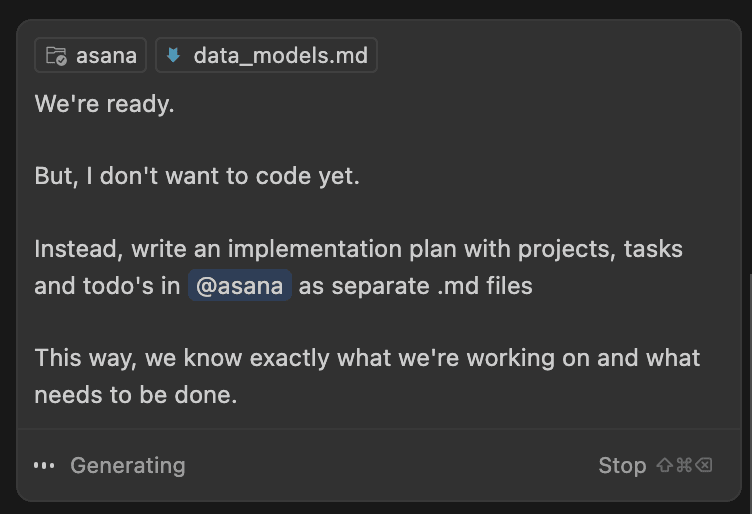Place cursor in the "We're ready." line

[x=104, y=104]
